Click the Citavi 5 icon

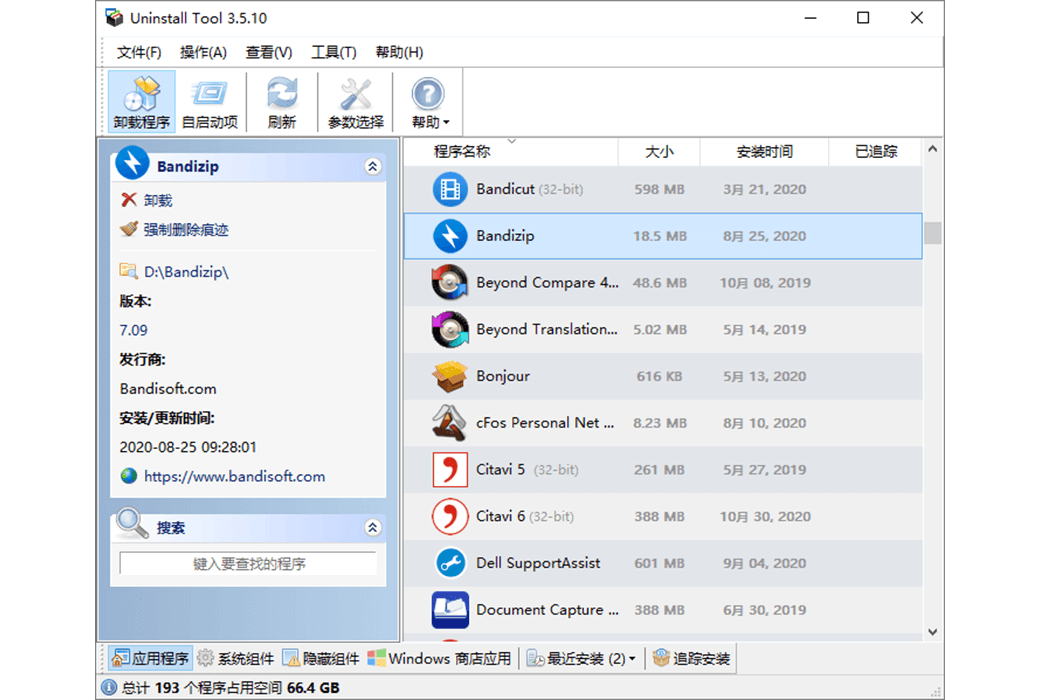tap(450, 470)
